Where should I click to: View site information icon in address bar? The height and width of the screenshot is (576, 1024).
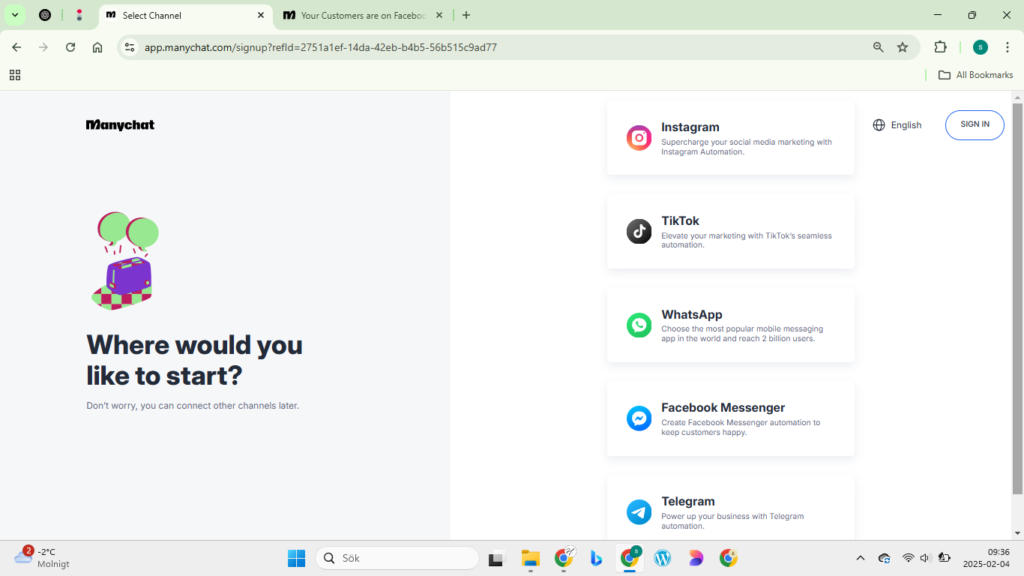tap(130, 47)
